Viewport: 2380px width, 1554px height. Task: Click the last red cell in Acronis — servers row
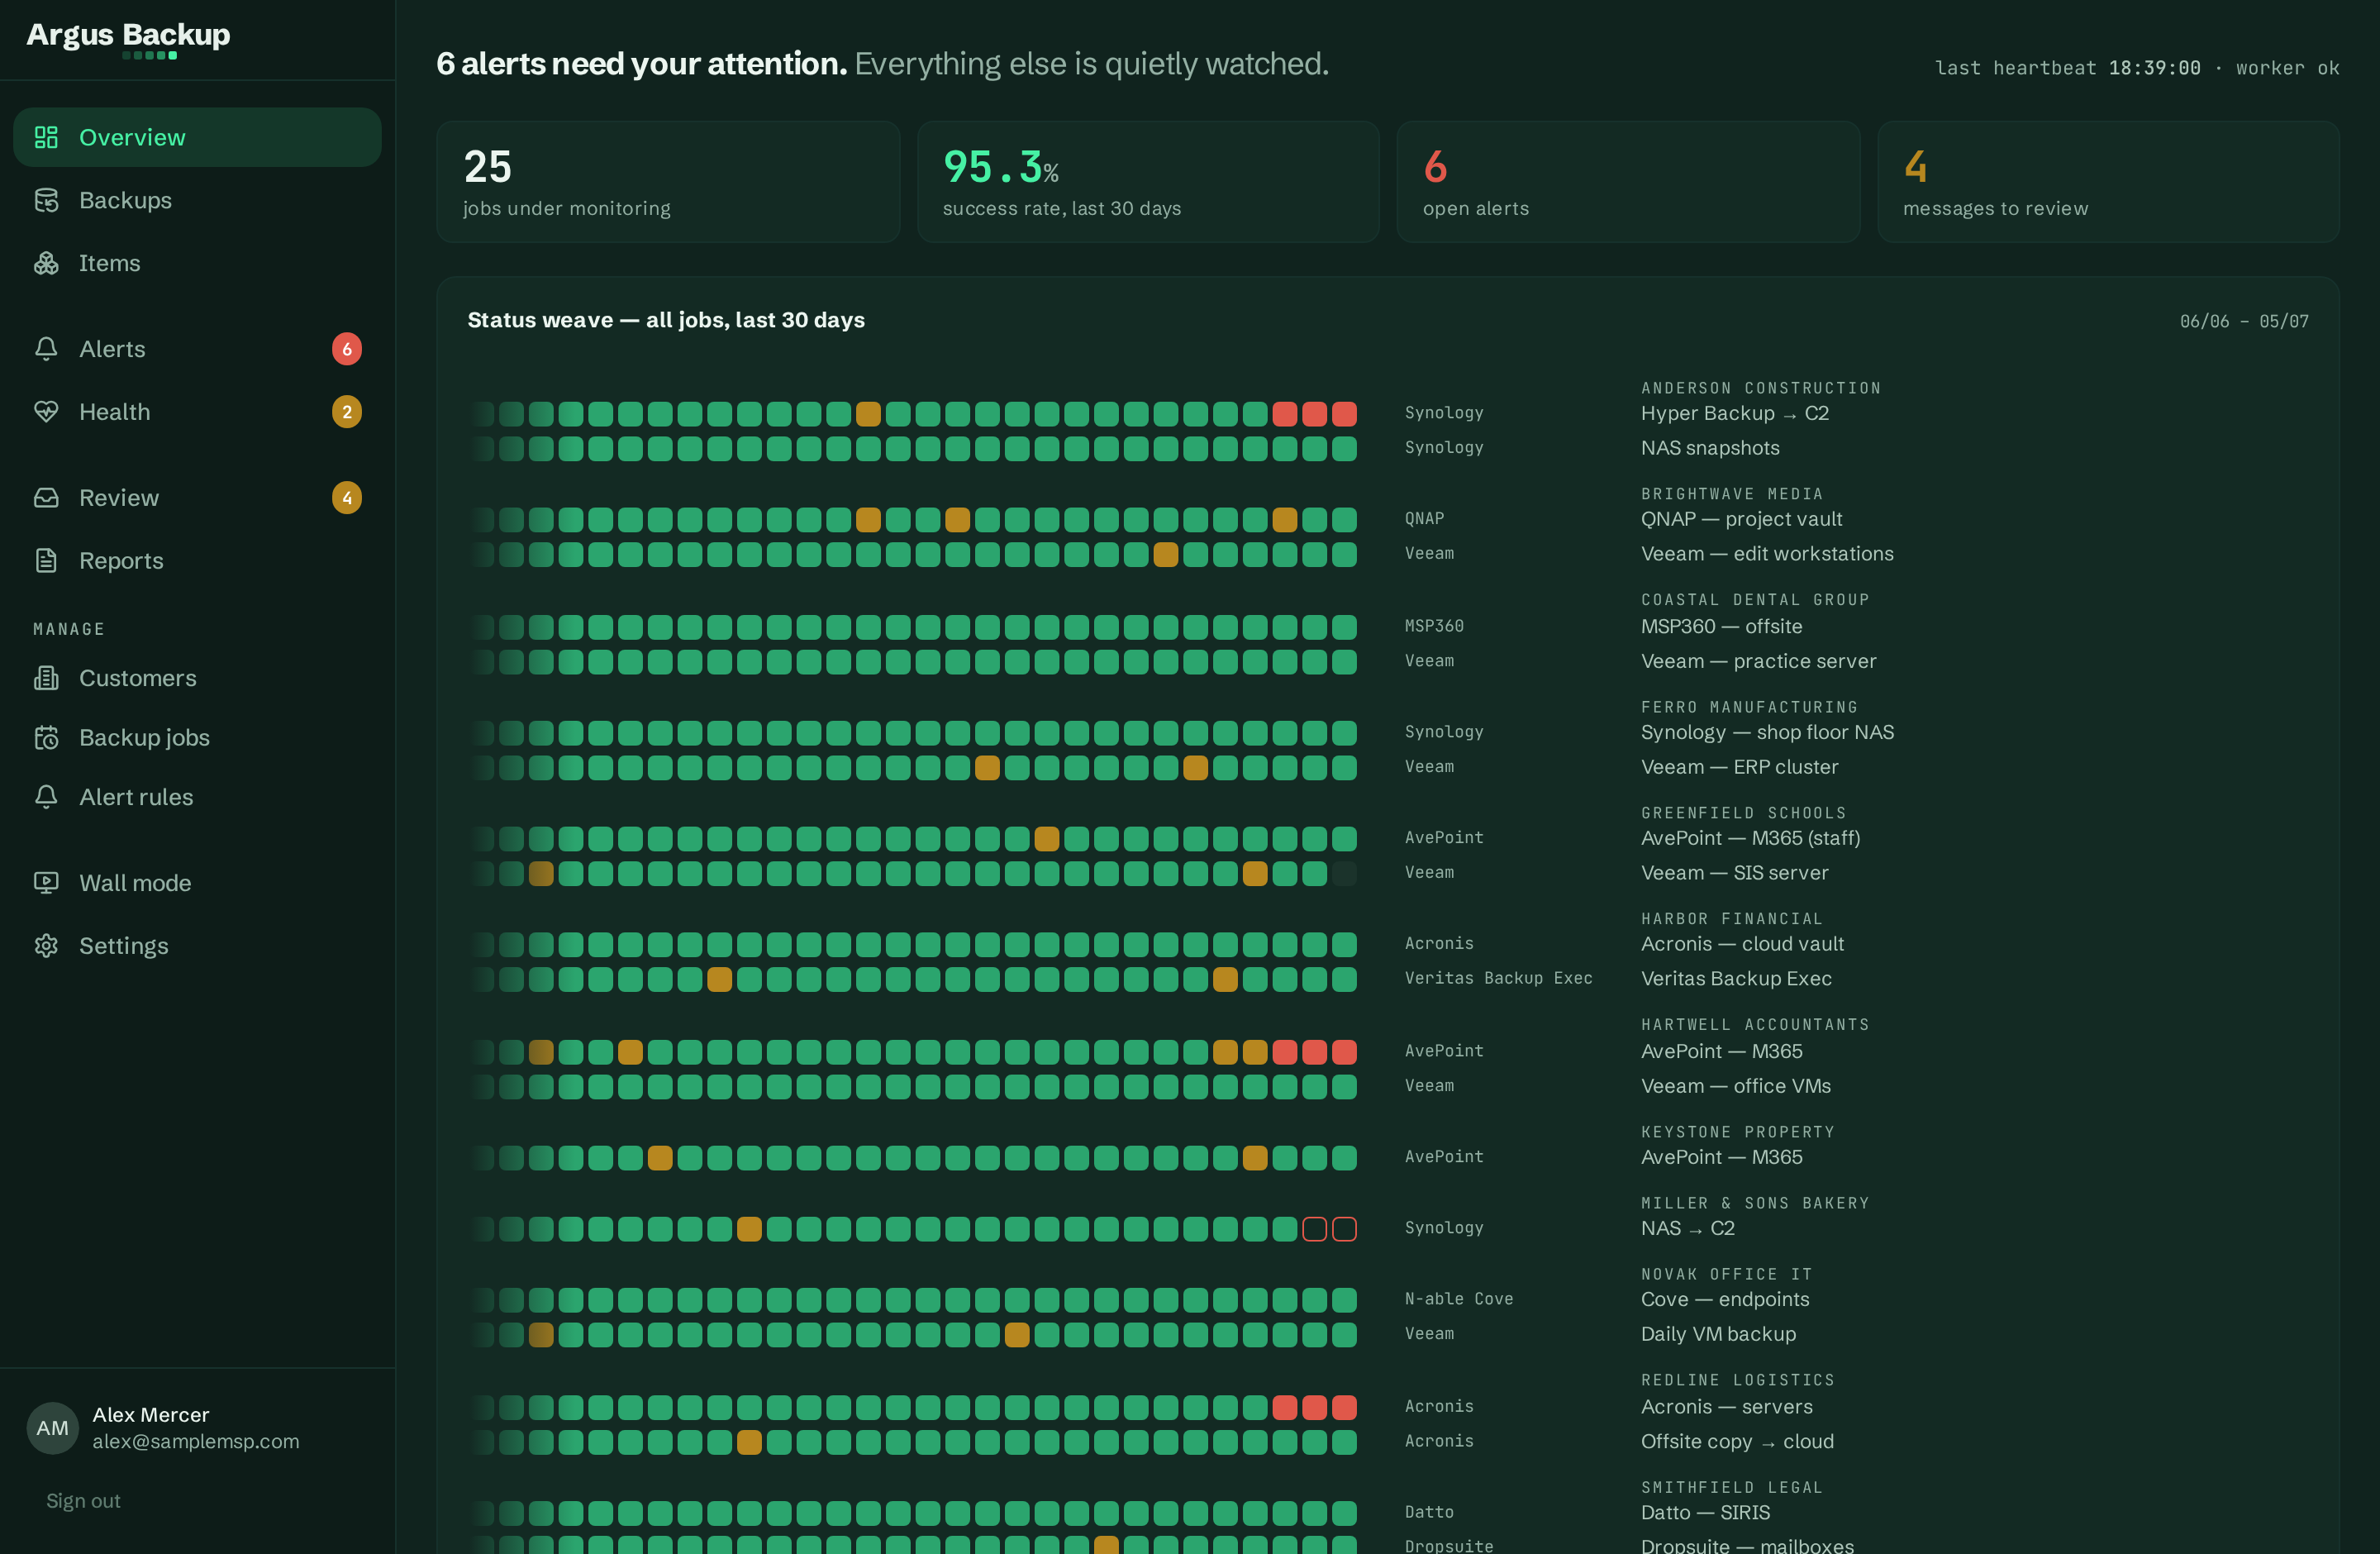(1344, 1407)
